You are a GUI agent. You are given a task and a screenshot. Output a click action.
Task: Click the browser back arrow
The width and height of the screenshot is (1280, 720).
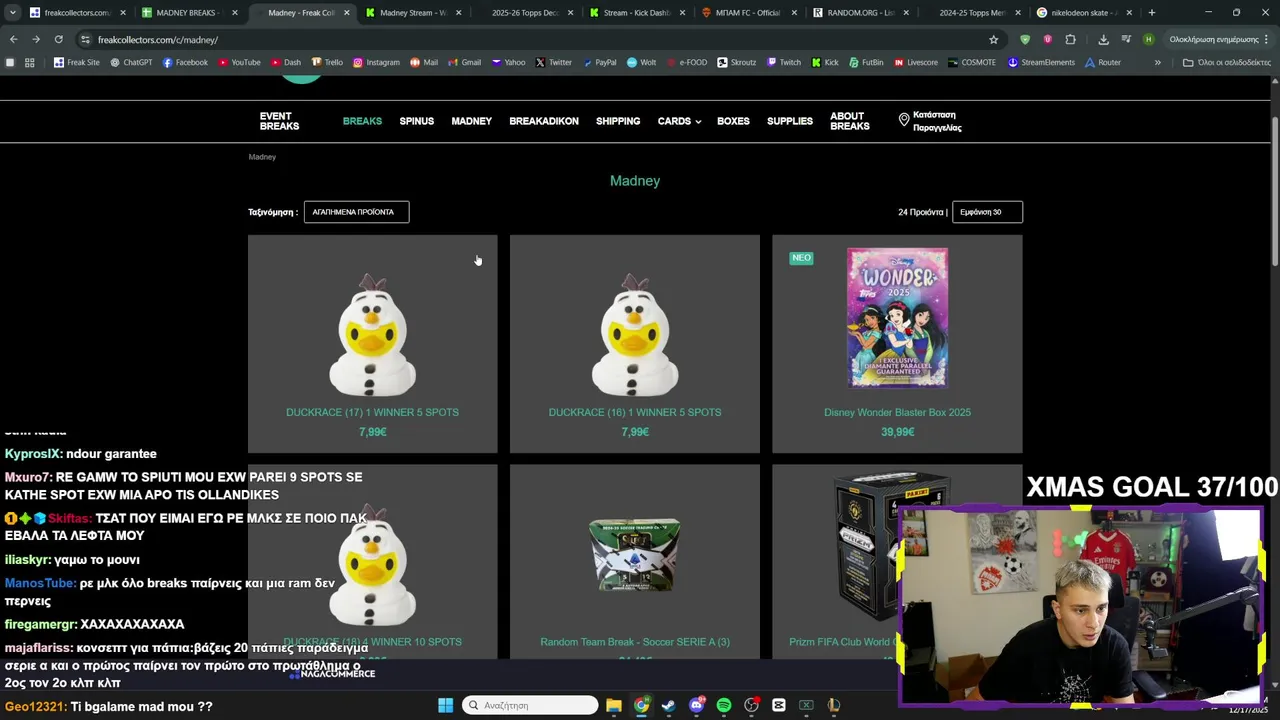coord(13,39)
